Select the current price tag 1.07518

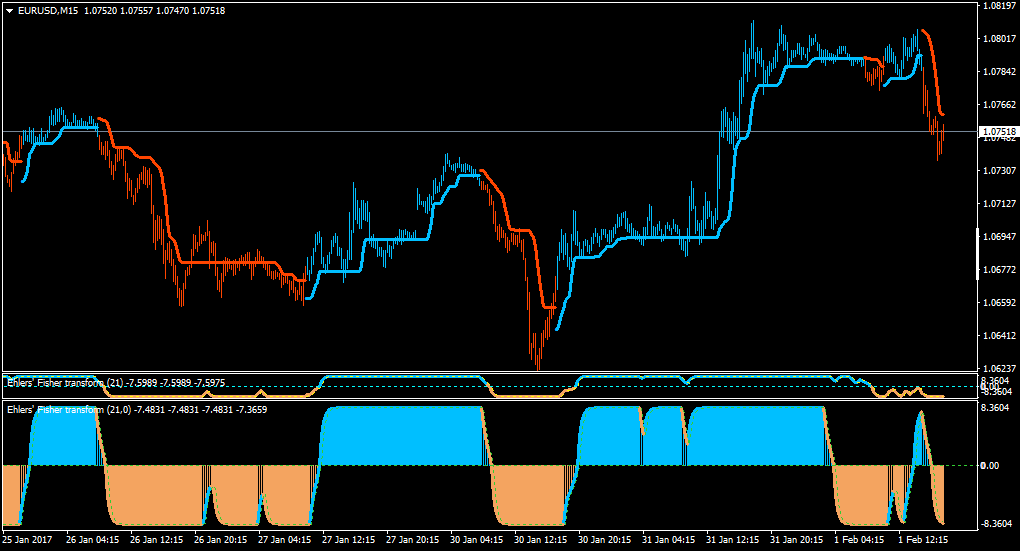[999, 131]
